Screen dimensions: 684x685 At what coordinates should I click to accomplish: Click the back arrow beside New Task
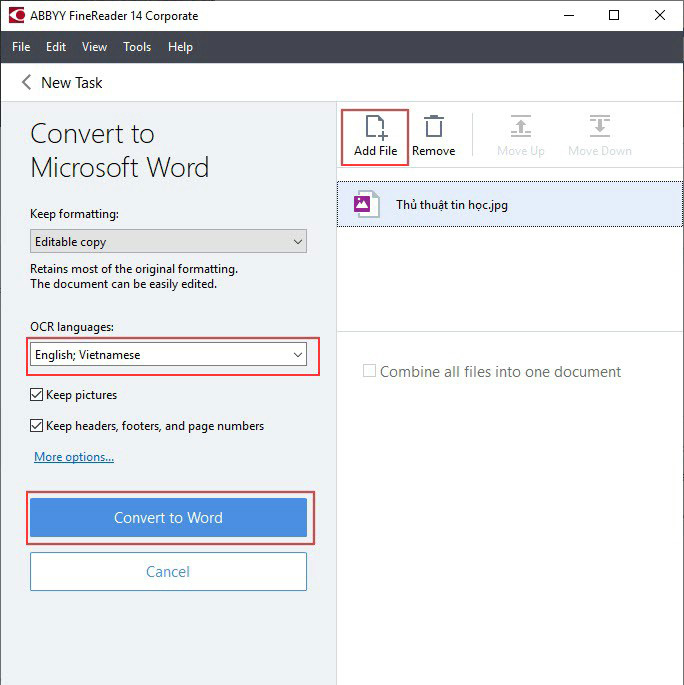click(x=26, y=83)
